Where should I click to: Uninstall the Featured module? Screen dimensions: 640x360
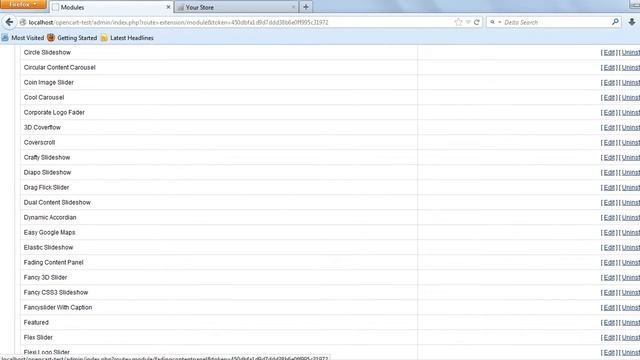631,323
